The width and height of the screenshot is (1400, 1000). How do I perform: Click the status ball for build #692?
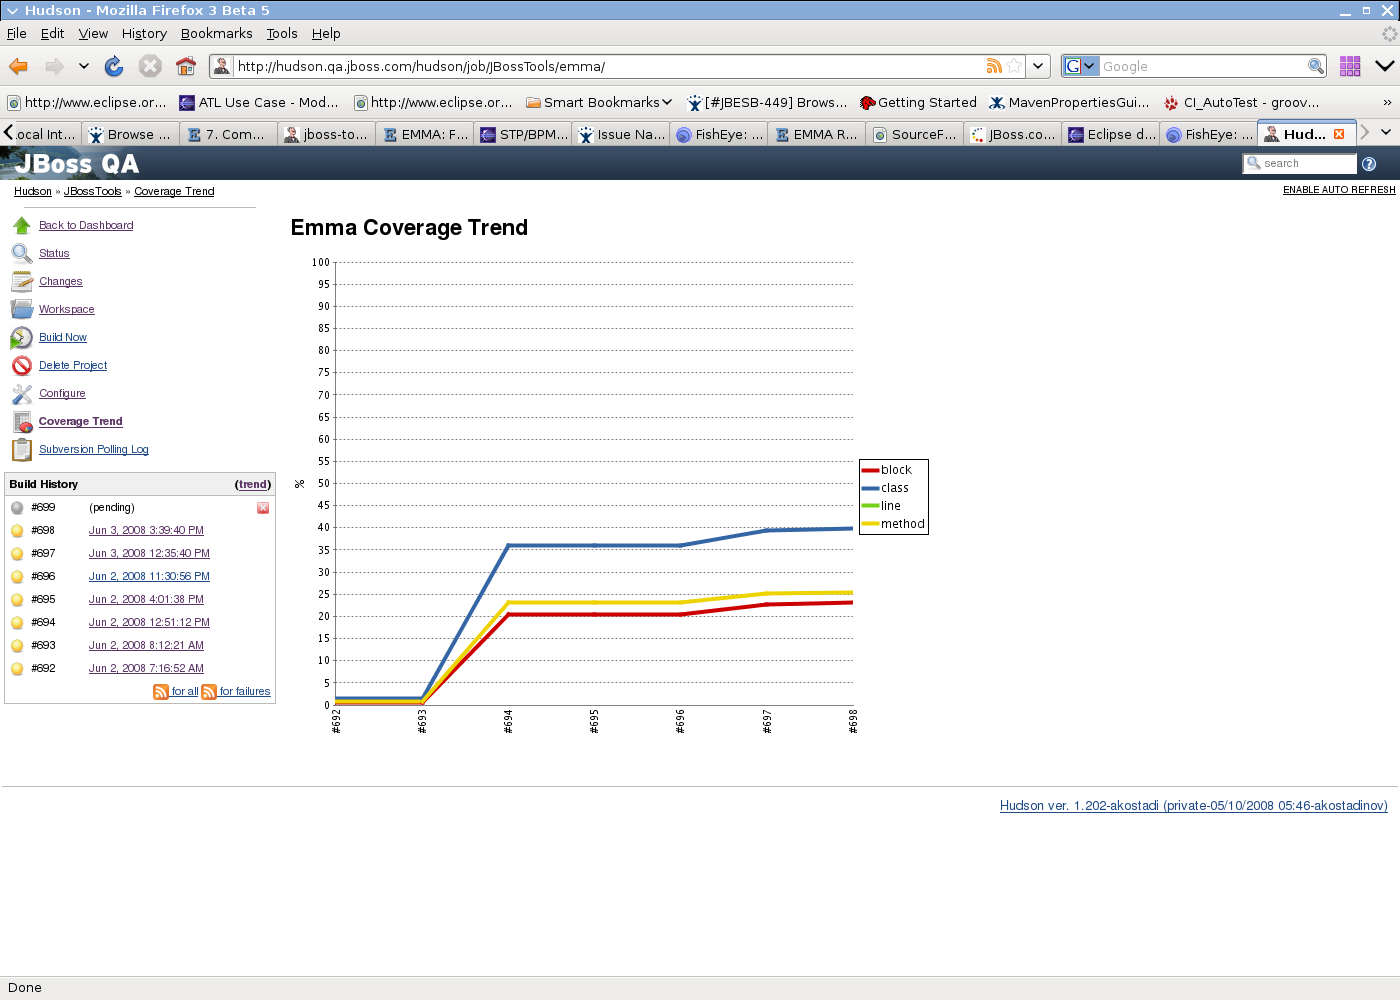click(x=17, y=669)
